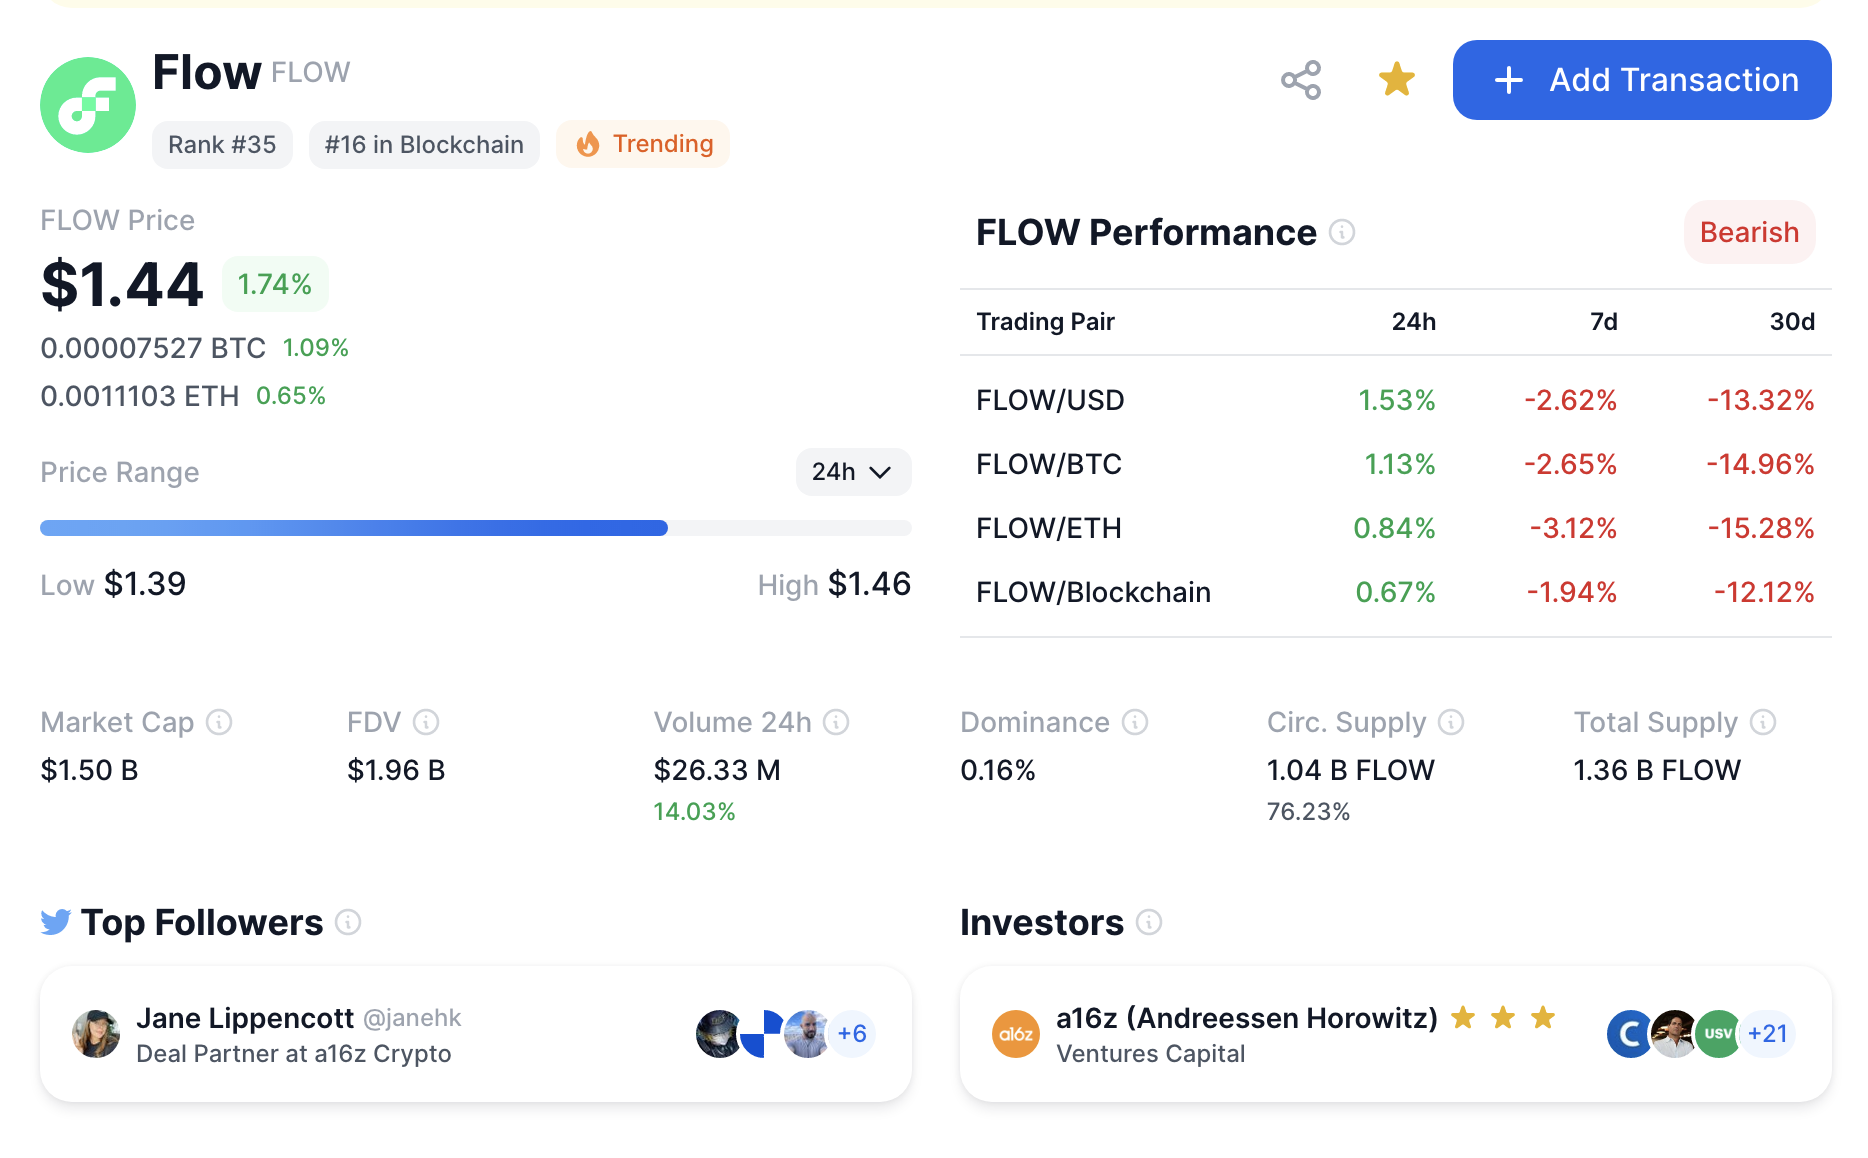This screenshot has width=1868, height=1158.
Task: Show FDV info icon
Action: (426, 722)
